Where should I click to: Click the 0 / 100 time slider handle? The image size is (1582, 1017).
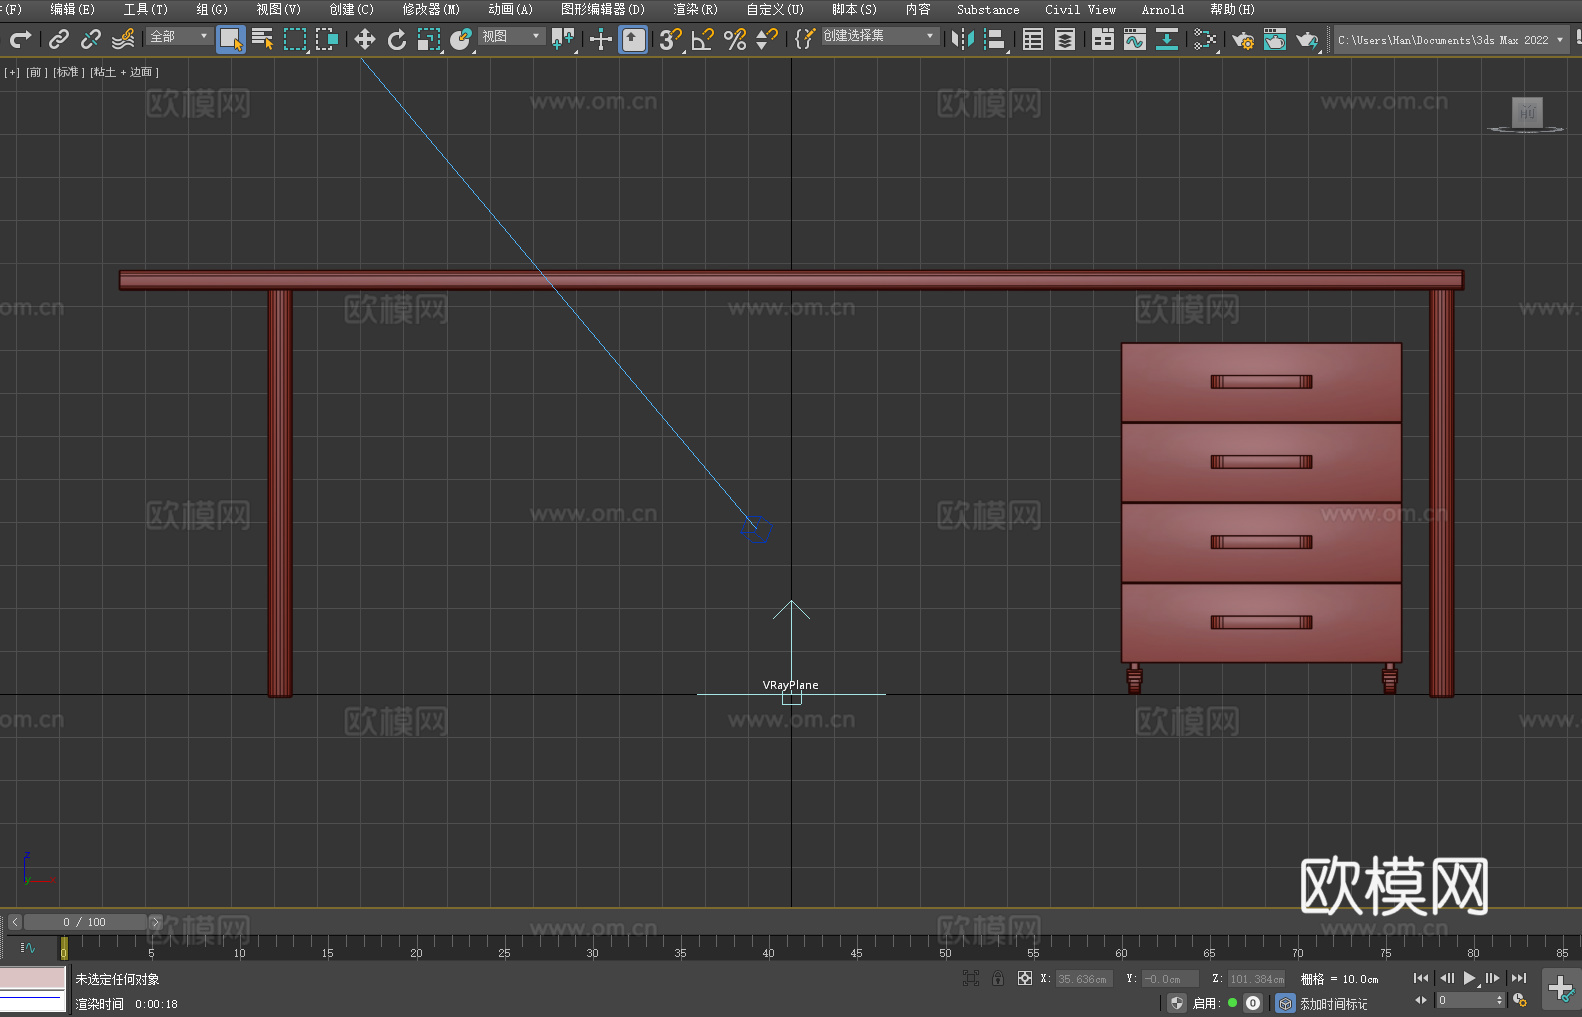point(85,922)
